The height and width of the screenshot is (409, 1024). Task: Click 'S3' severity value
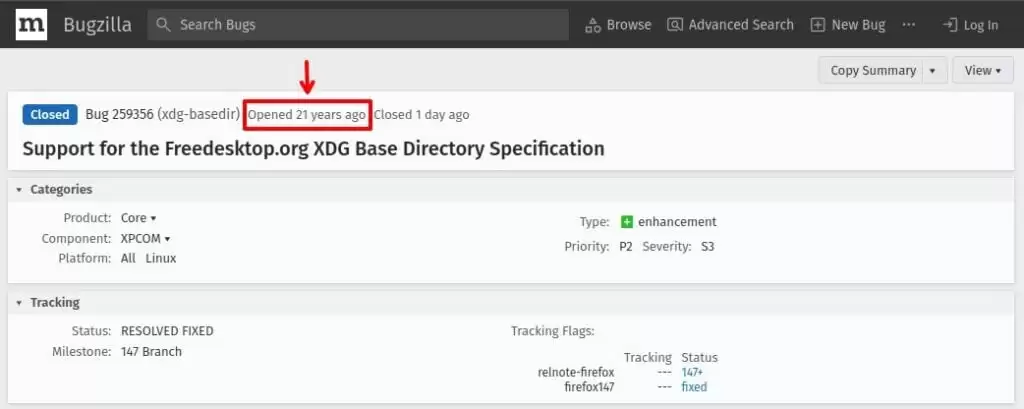tap(708, 247)
